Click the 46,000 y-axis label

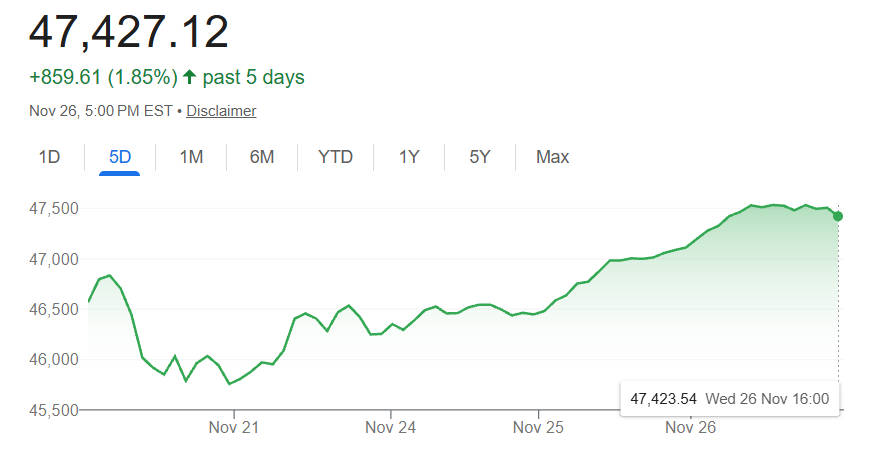54,360
